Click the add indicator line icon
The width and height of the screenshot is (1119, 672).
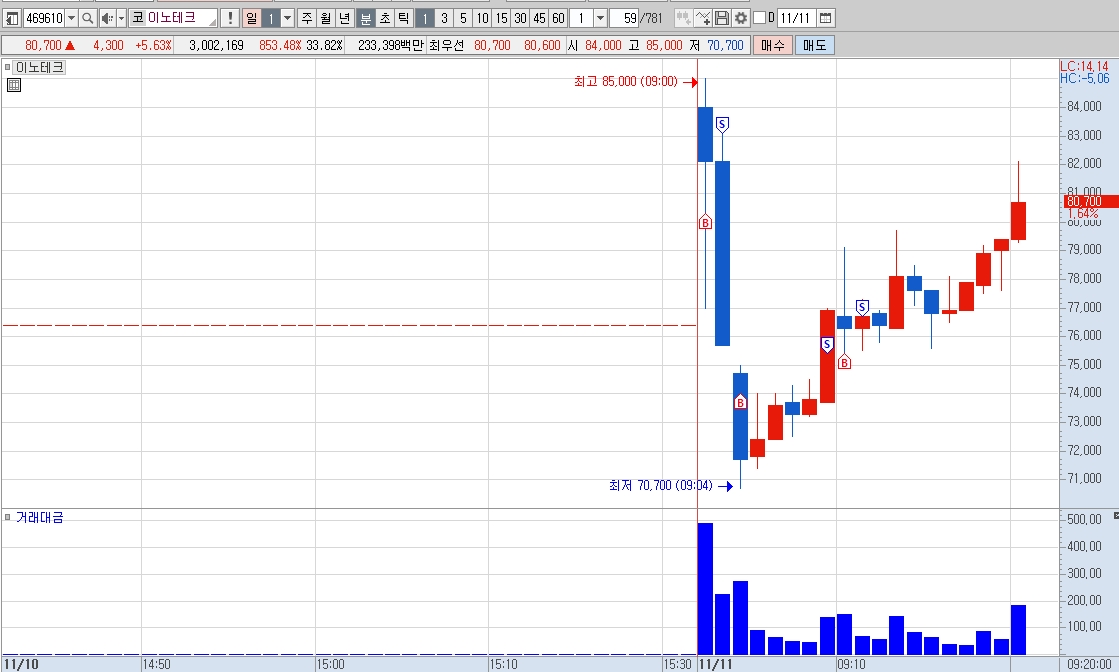(702, 18)
